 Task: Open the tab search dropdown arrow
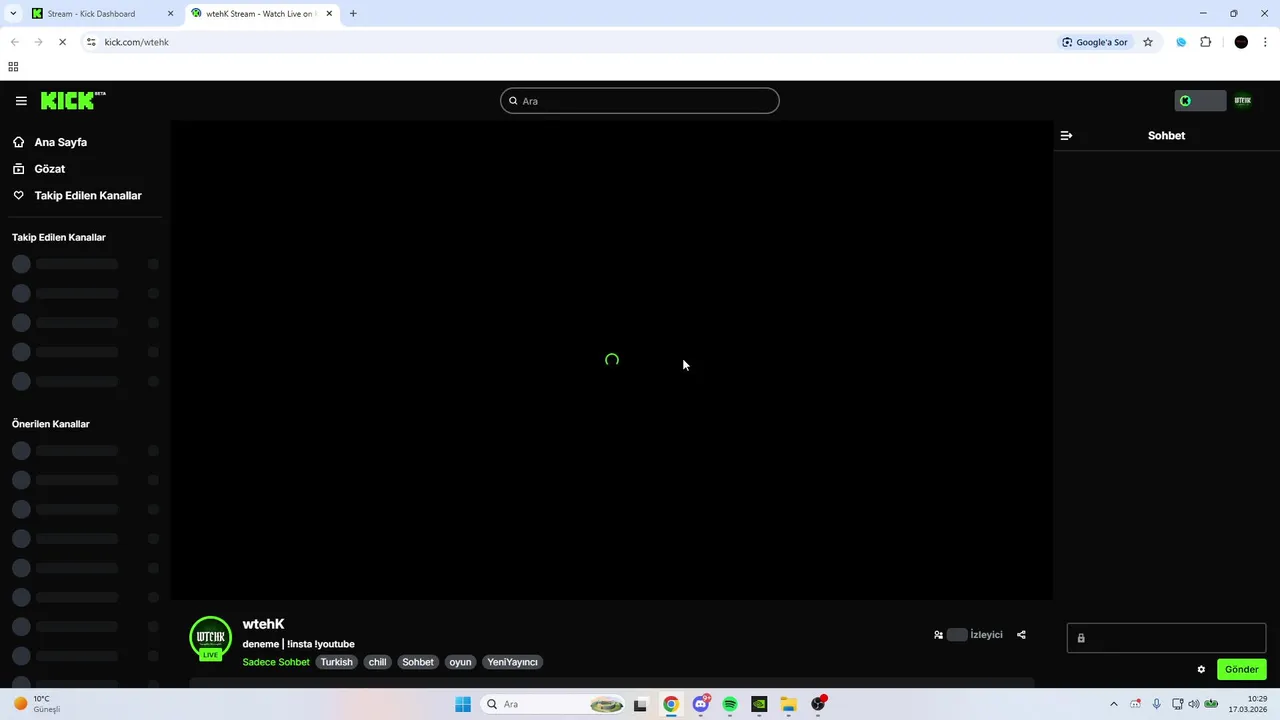coord(12,14)
